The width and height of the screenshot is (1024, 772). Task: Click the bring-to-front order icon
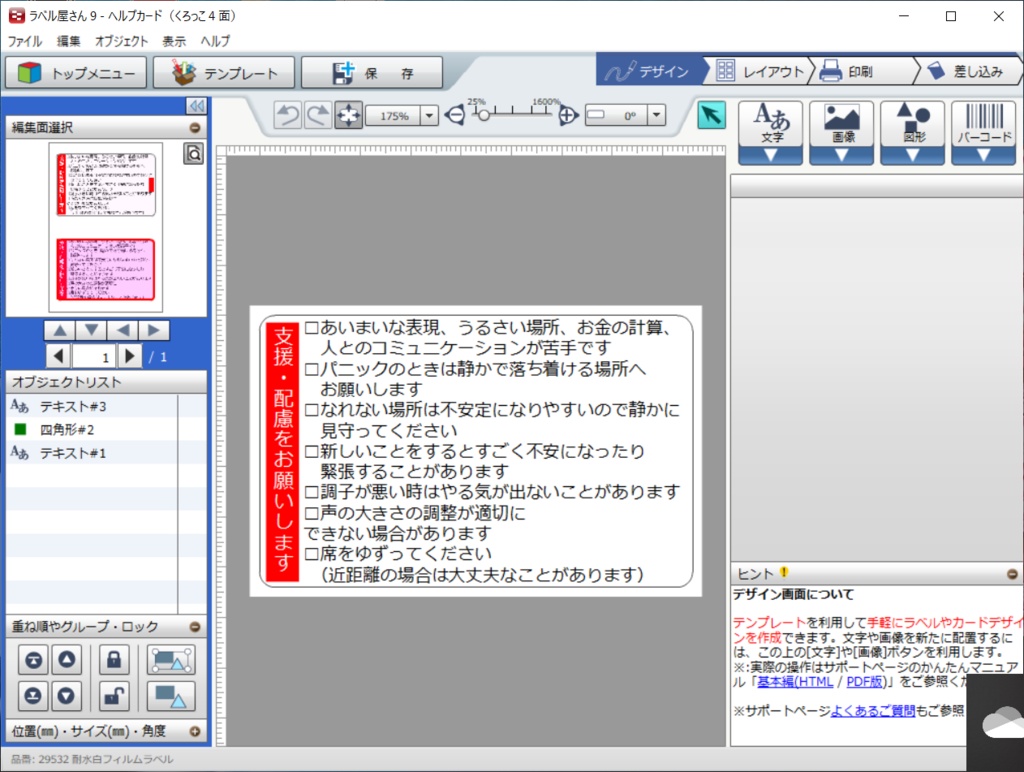[x=33, y=660]
